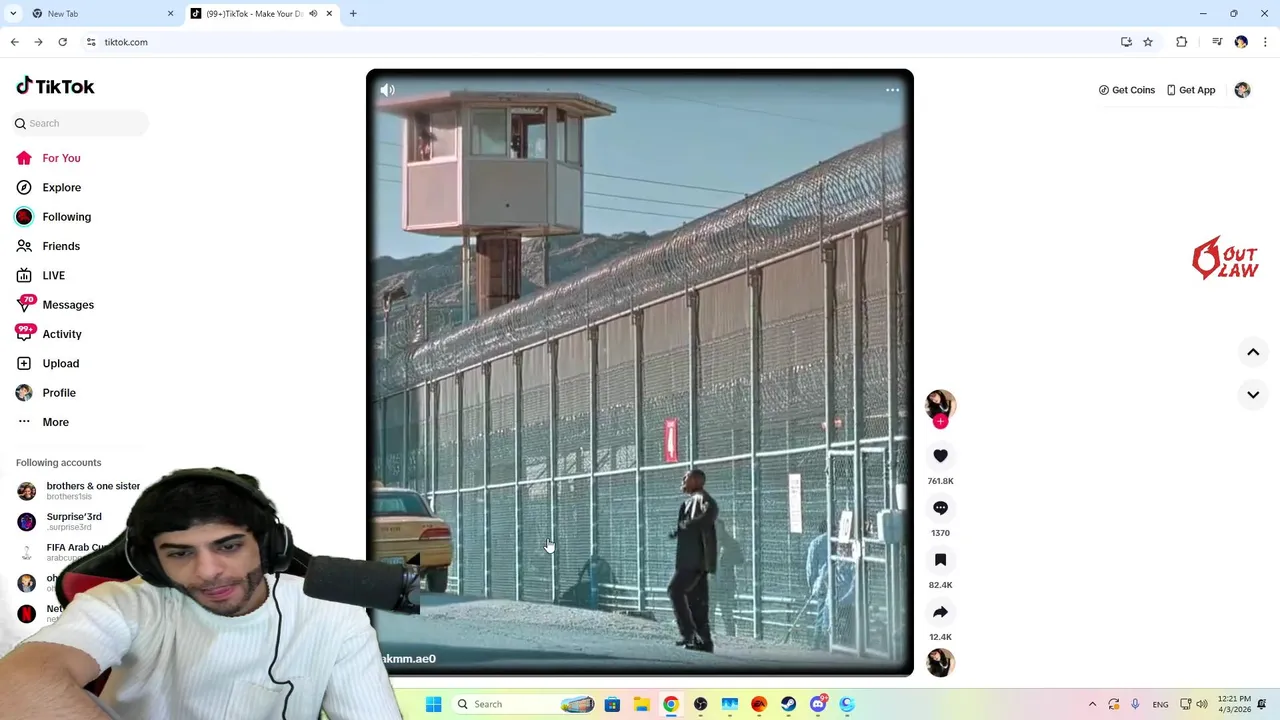Open Chrome media controls icon
This screenshot has height=720, width=1280.
1217,42
